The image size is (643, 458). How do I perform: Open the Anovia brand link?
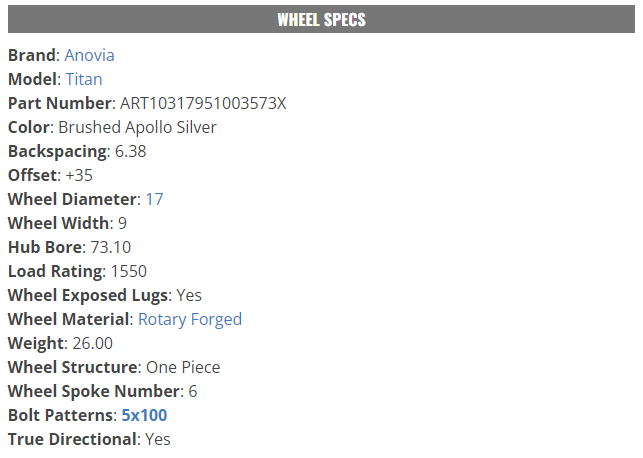89,55
